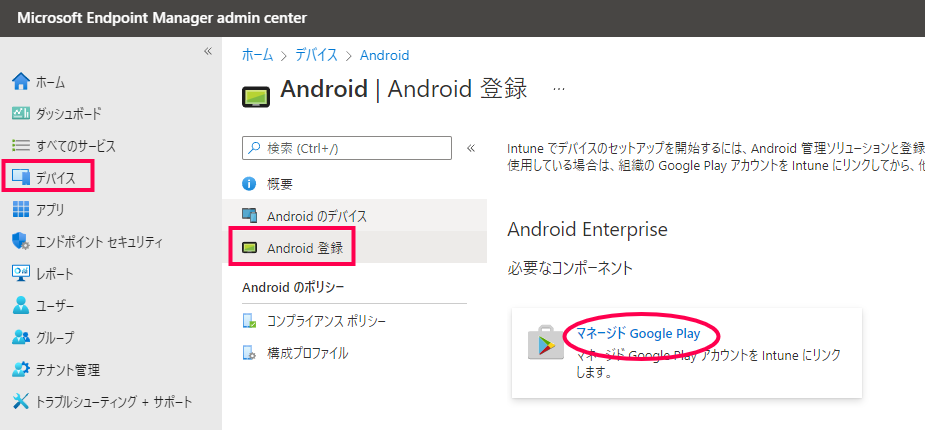Open the マネージド Google Play link
Screen dimensions: 925x430
pyautogui.click(x=638, y=334)
